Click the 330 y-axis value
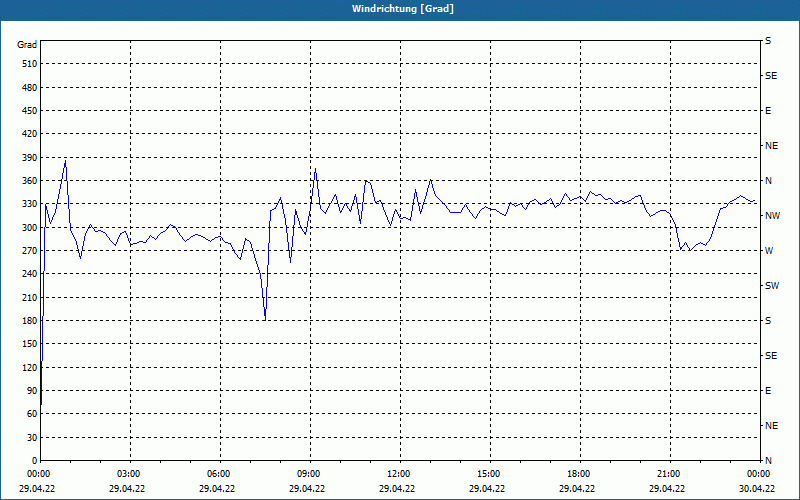 (x=30, y=204)
